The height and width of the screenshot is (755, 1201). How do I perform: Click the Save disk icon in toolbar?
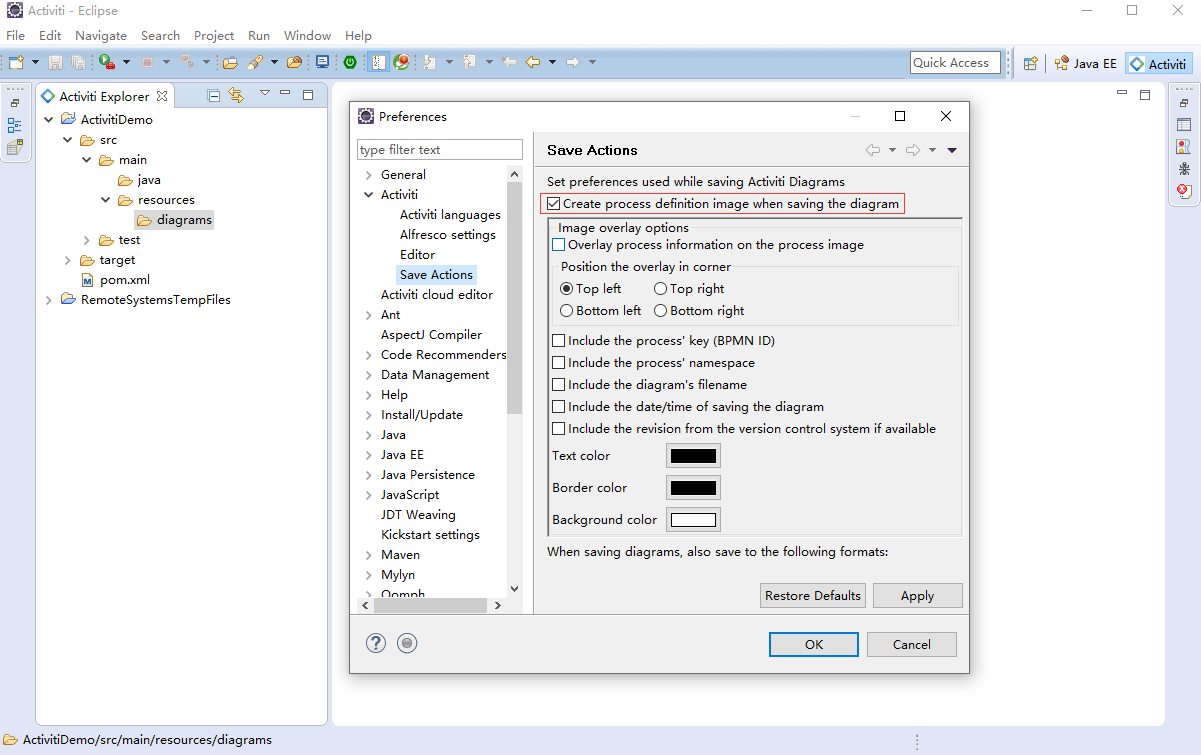(56, 62)
